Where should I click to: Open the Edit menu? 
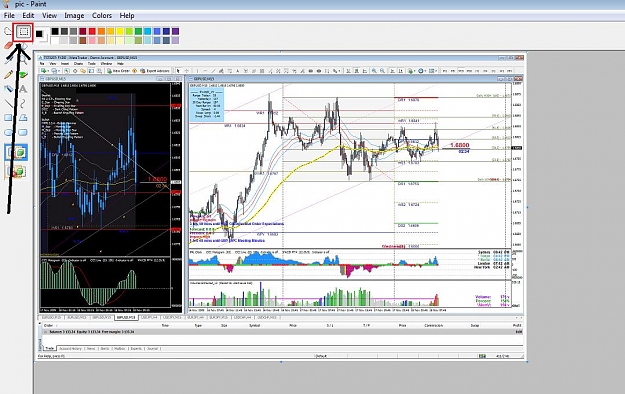28,16
